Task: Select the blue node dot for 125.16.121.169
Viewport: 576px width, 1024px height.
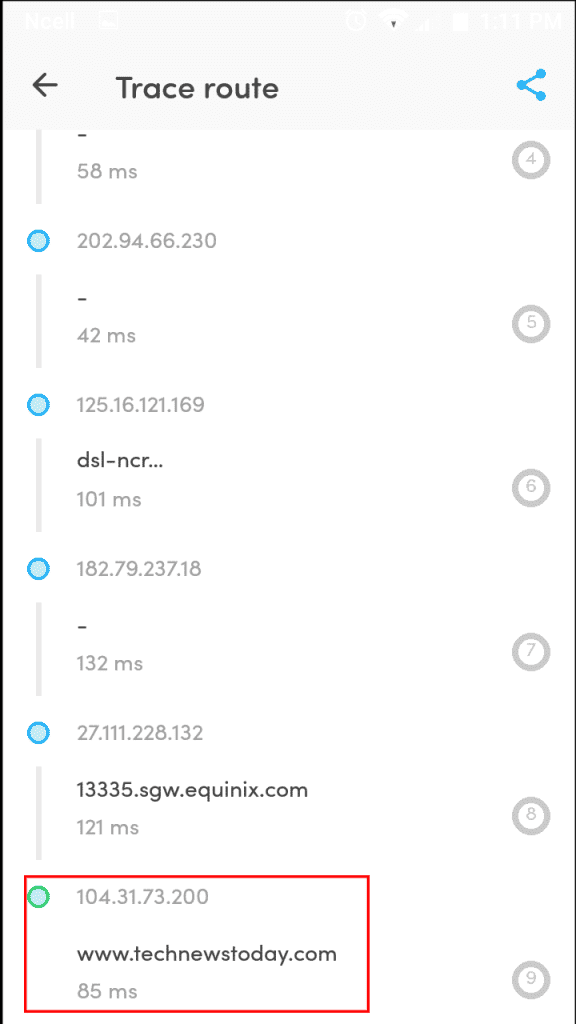Action: (x=38, y=404)
